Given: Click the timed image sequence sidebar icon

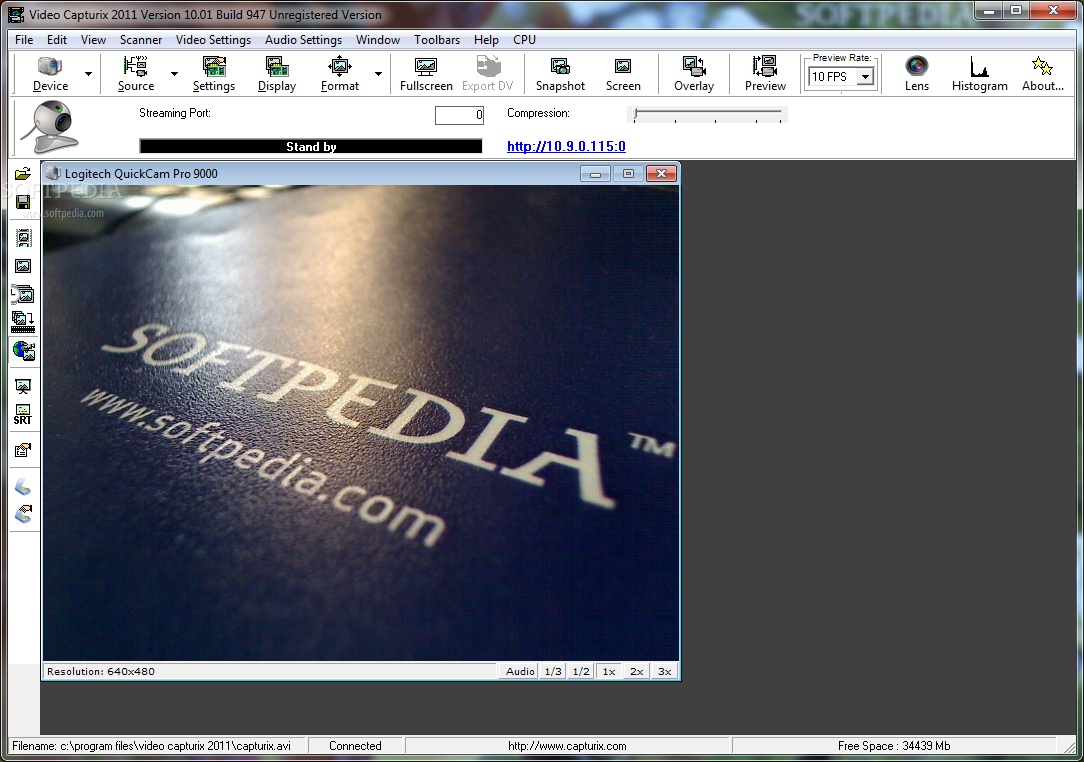Looking at the screenshot, I should click(x=23, y=295).
